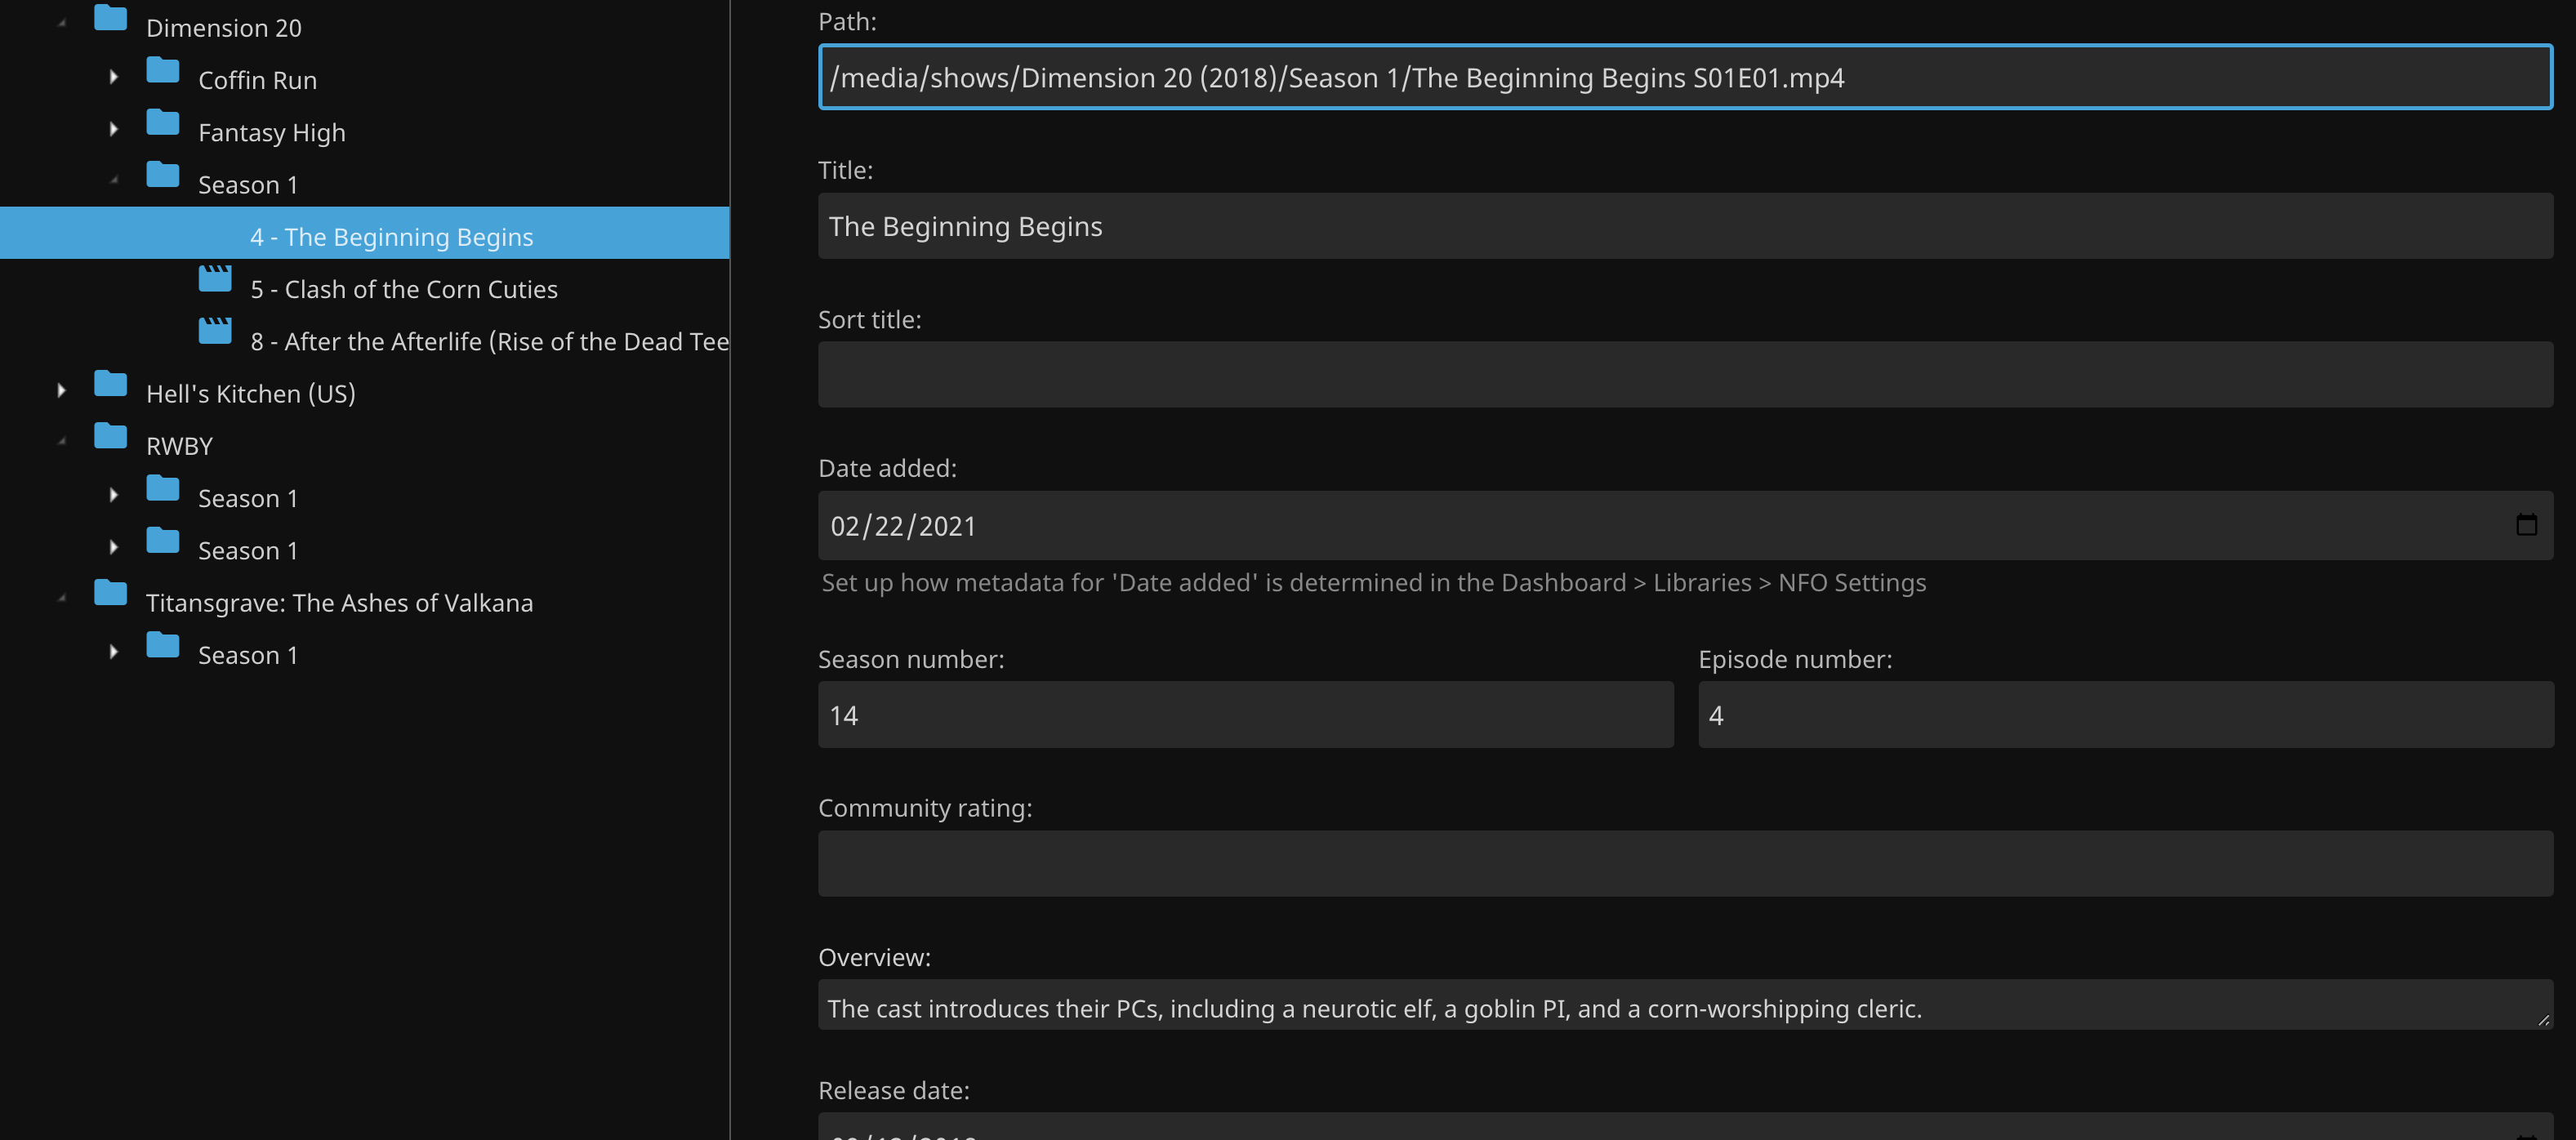Screen dimensions: 2576x1140
Task: Click clapperboard icon for Clash of the Corn Cuties
Action: [x=215, y=280]
